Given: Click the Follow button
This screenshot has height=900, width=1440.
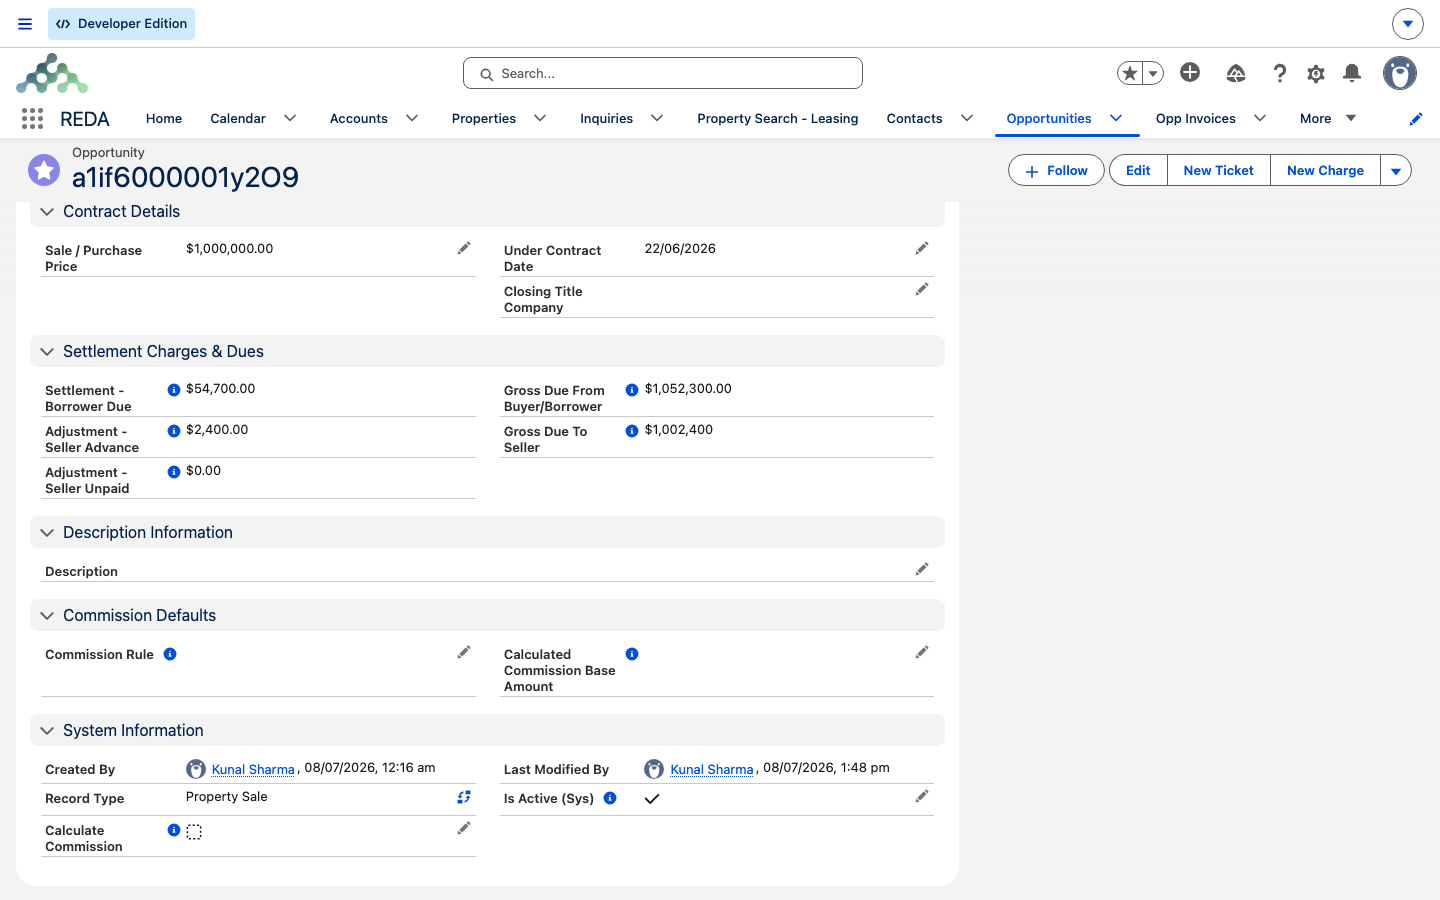Looking at the screenshot, I should [x=1056, y=171].
